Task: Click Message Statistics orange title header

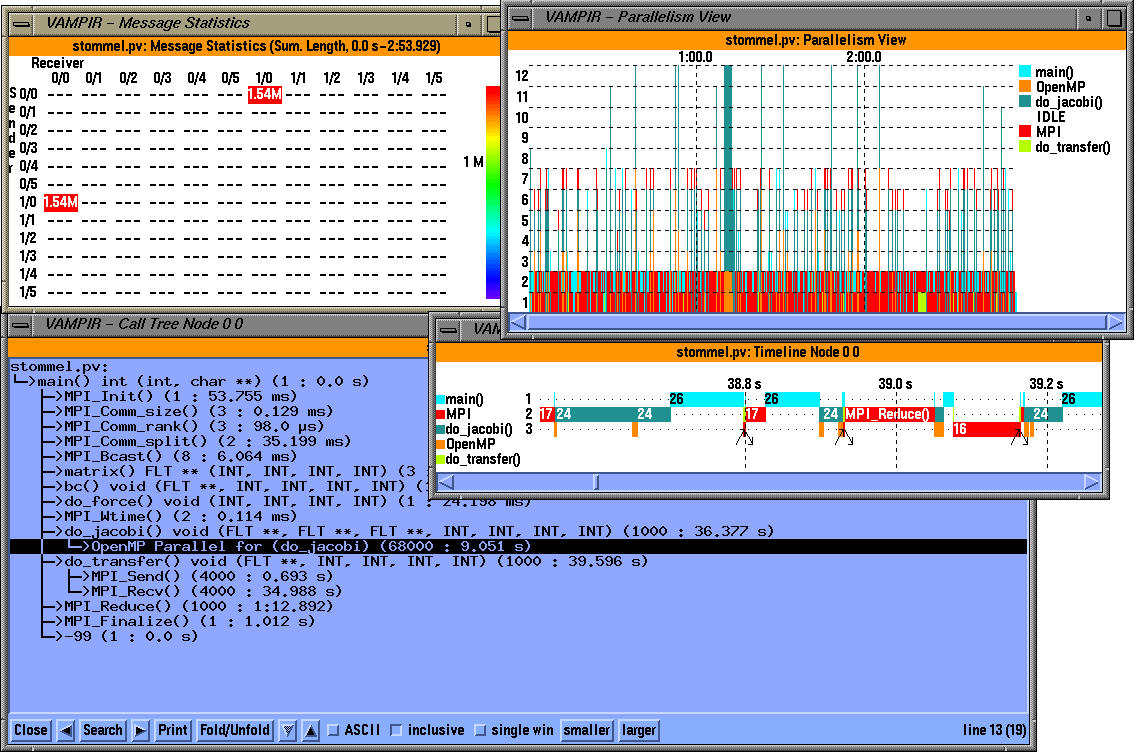Action: point(256,46)
